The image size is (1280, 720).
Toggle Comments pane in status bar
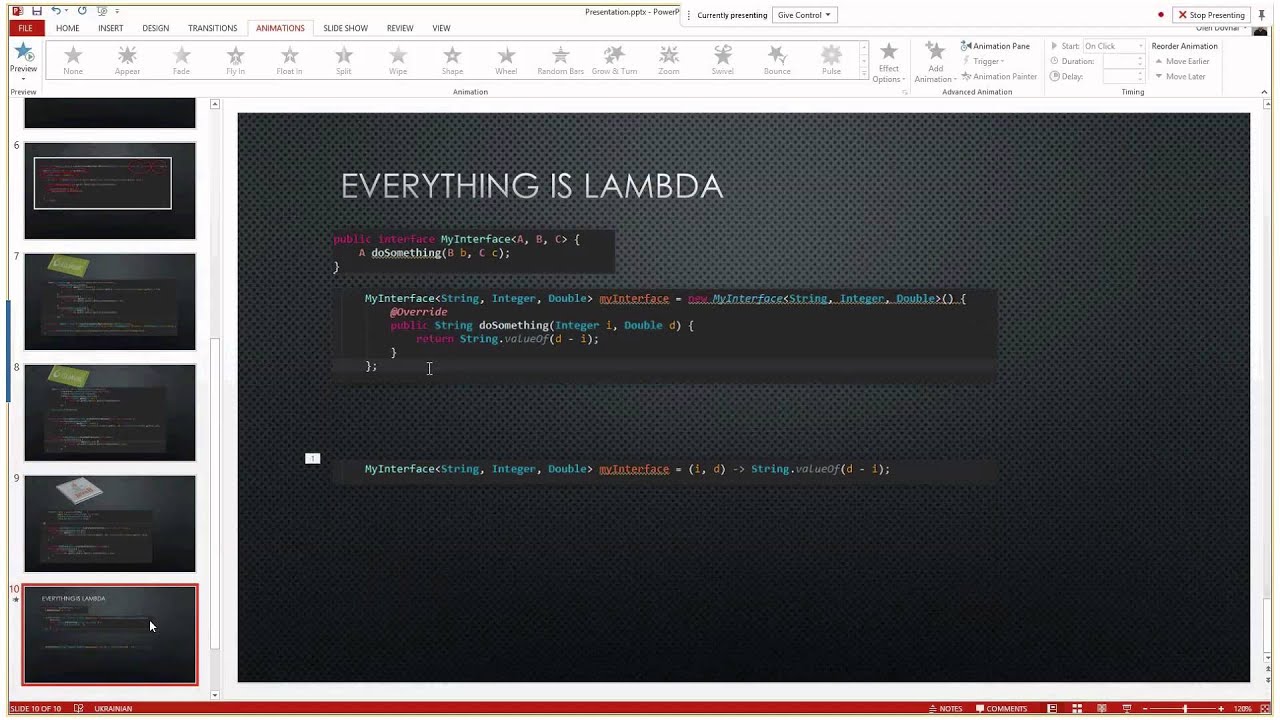point(1001,708)
